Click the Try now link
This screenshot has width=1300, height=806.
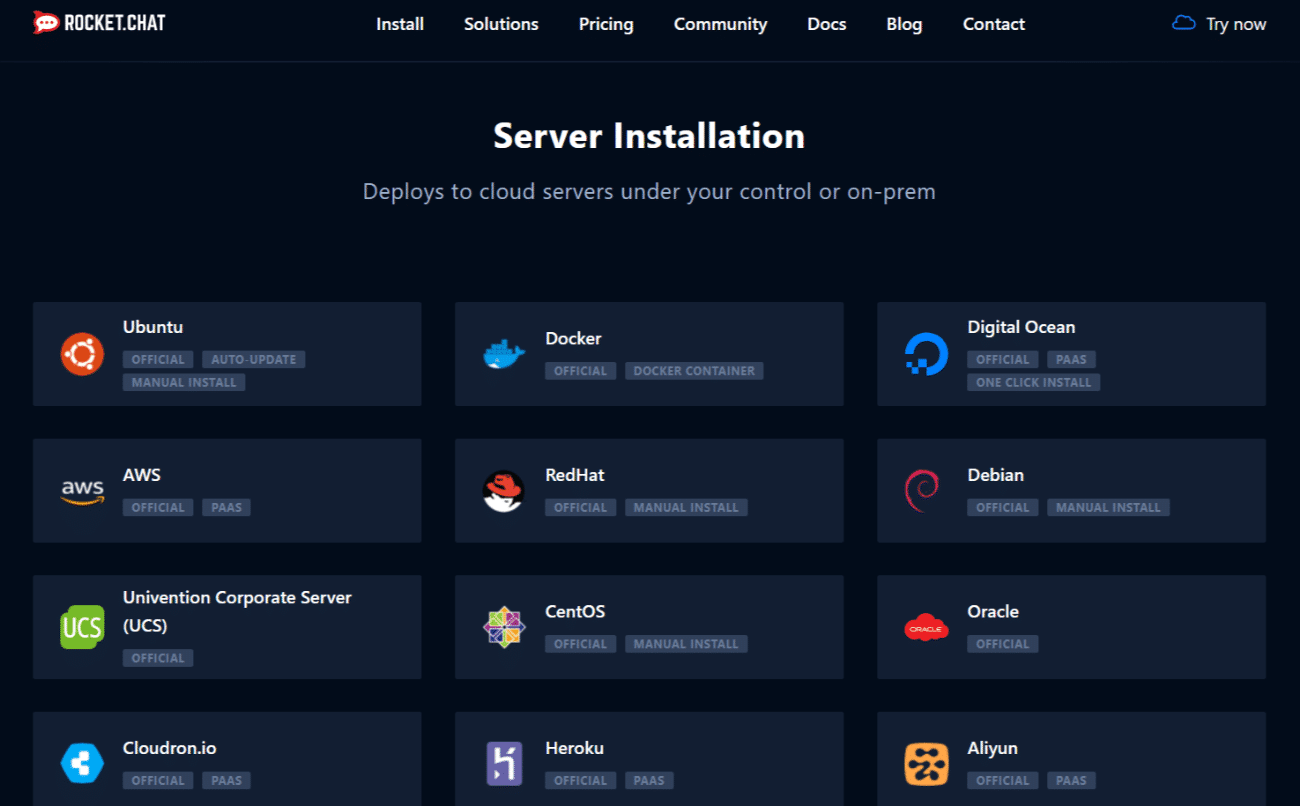click(1237, 24)
